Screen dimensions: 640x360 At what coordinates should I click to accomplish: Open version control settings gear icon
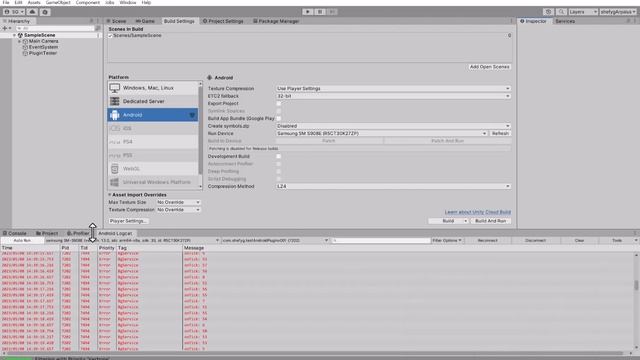click(45, 12)
